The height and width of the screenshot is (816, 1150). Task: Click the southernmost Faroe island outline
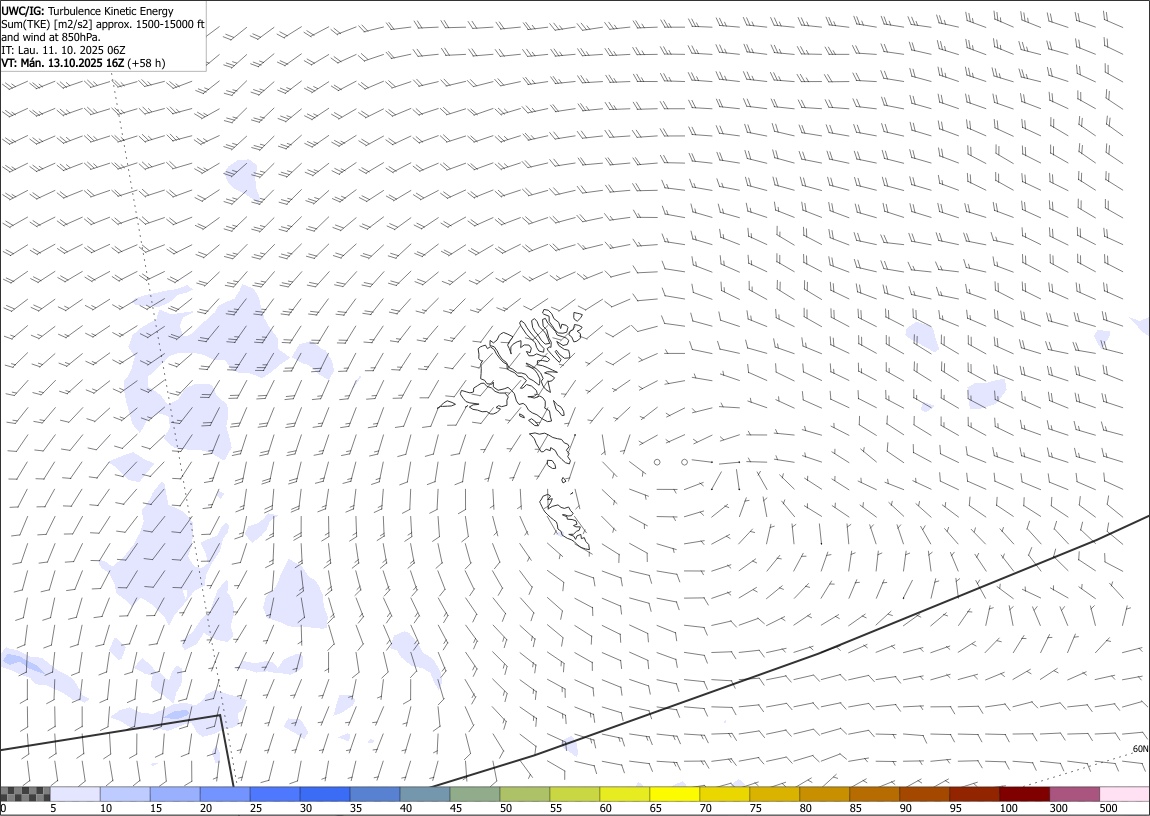(x=565, y=521)
